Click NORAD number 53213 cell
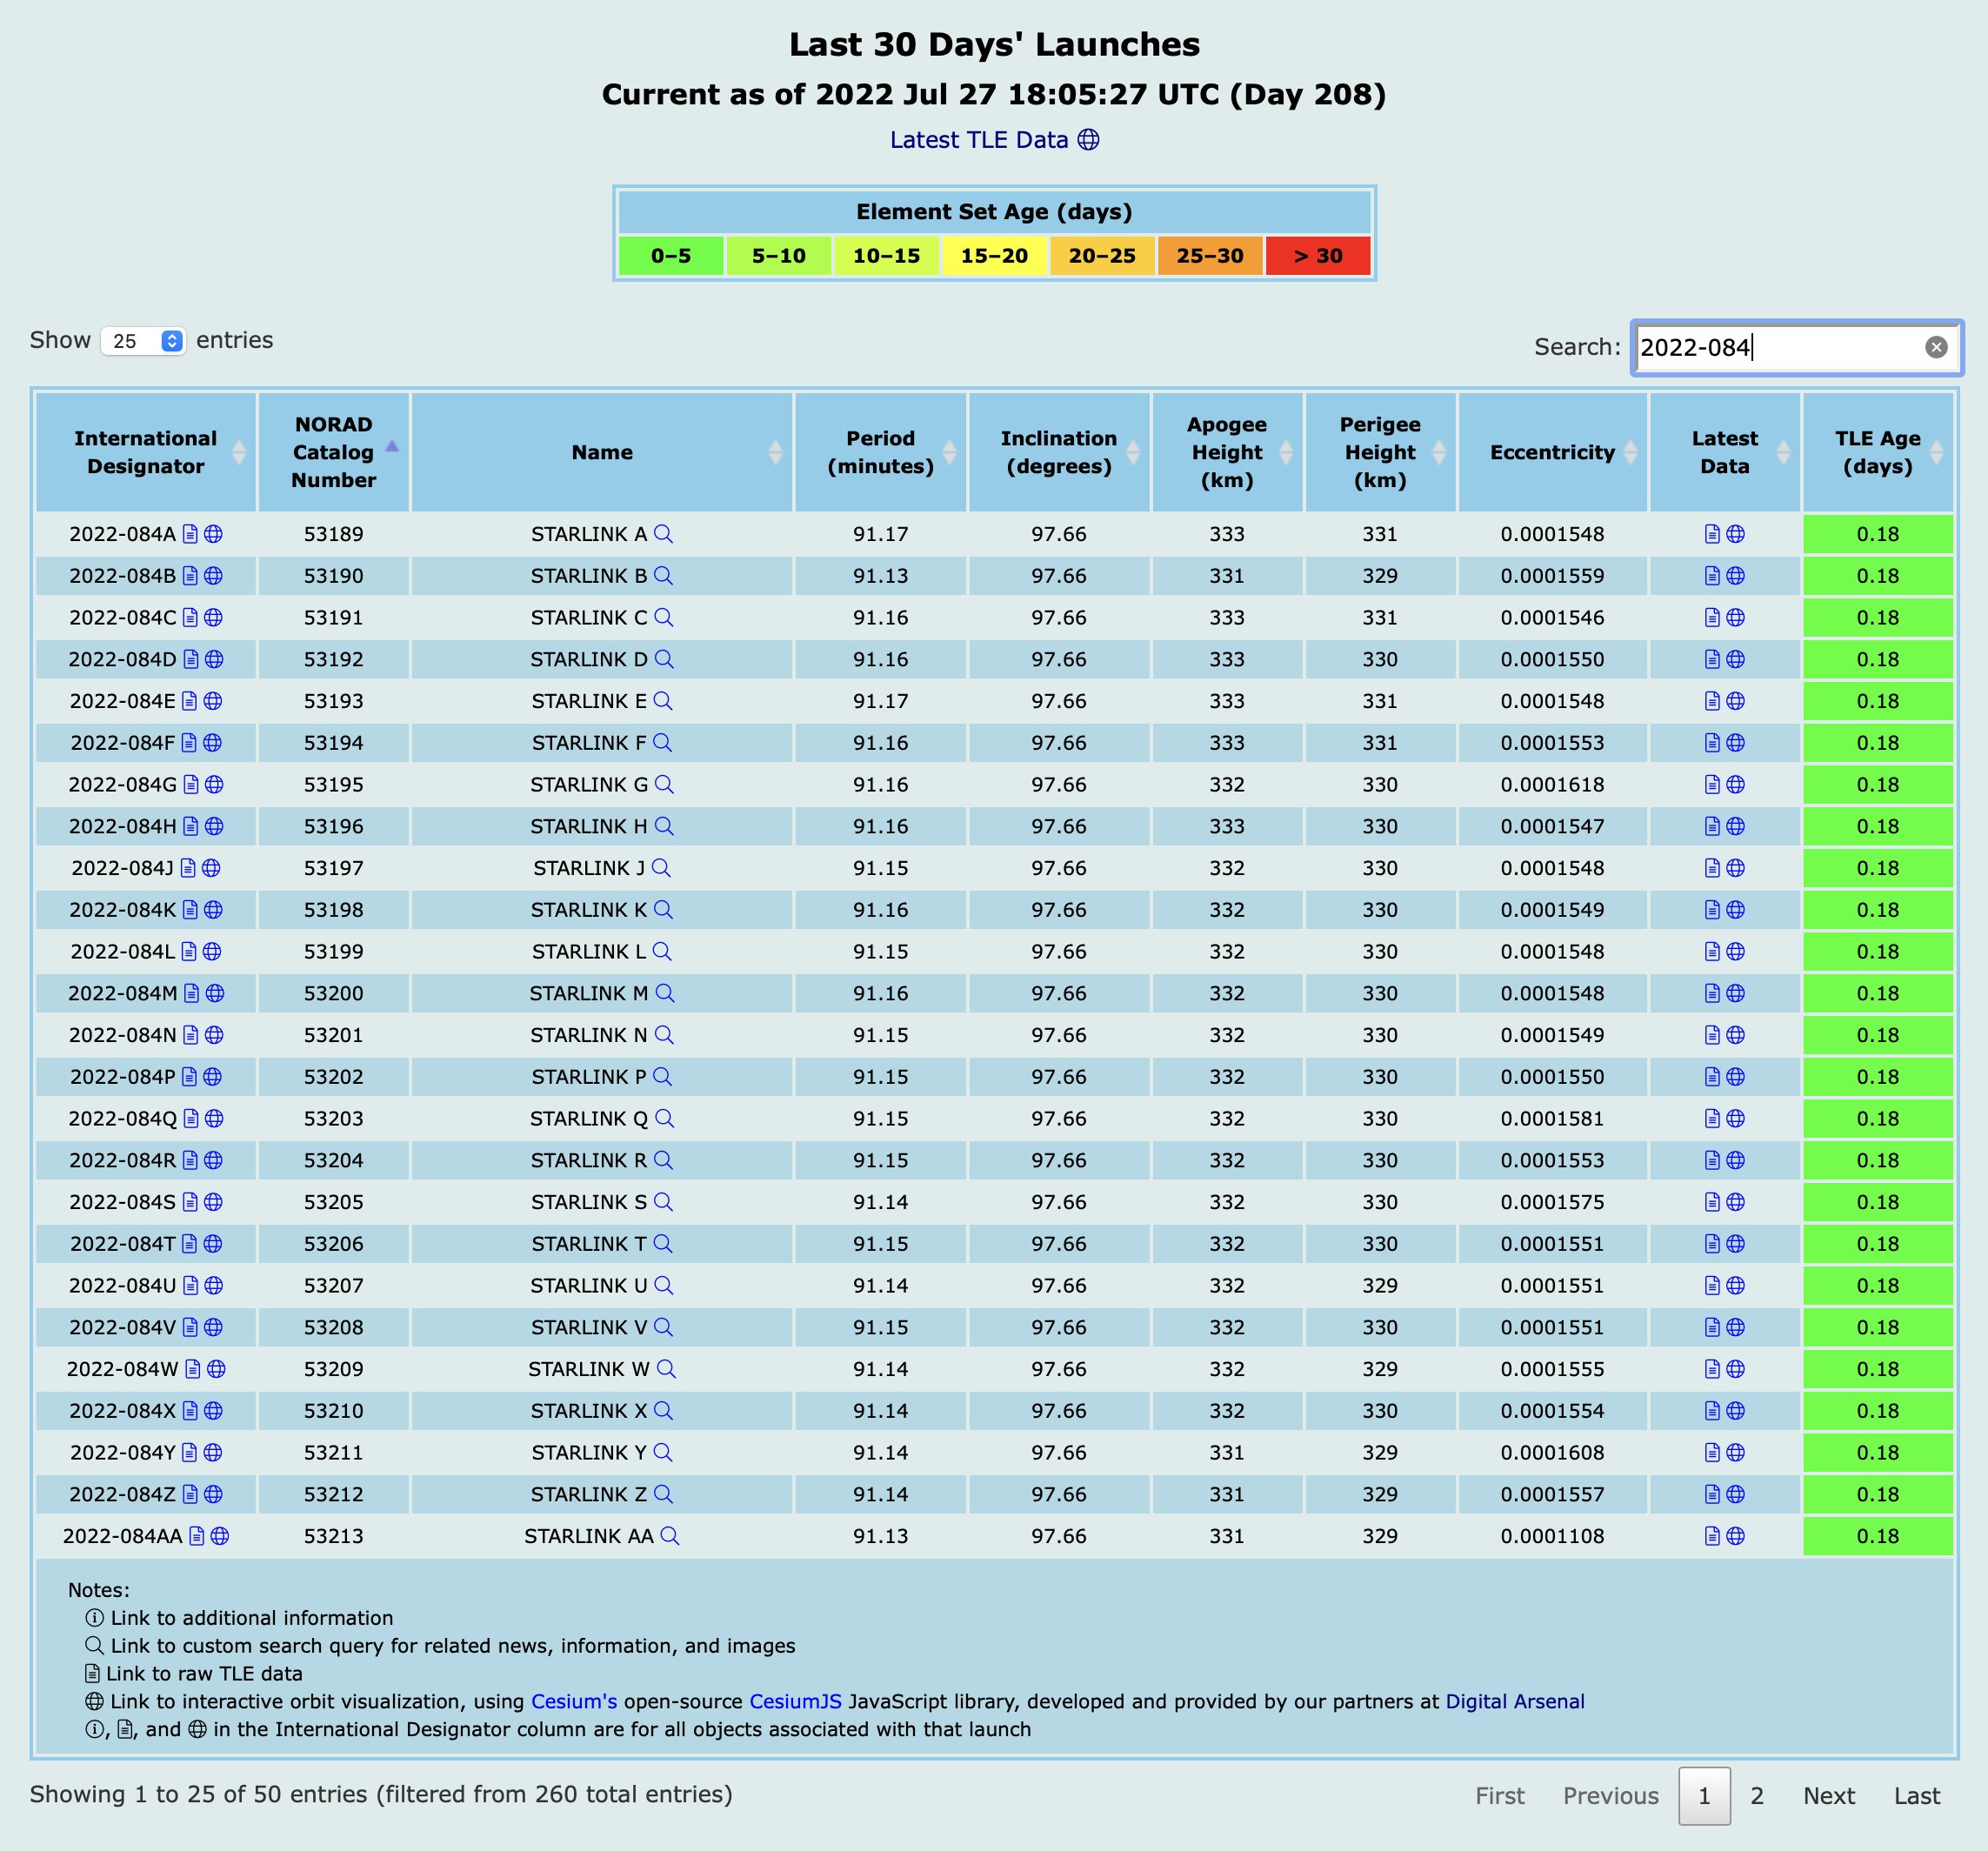This screenshot has width=1988, height=1851. click(x=334, y=1536)
